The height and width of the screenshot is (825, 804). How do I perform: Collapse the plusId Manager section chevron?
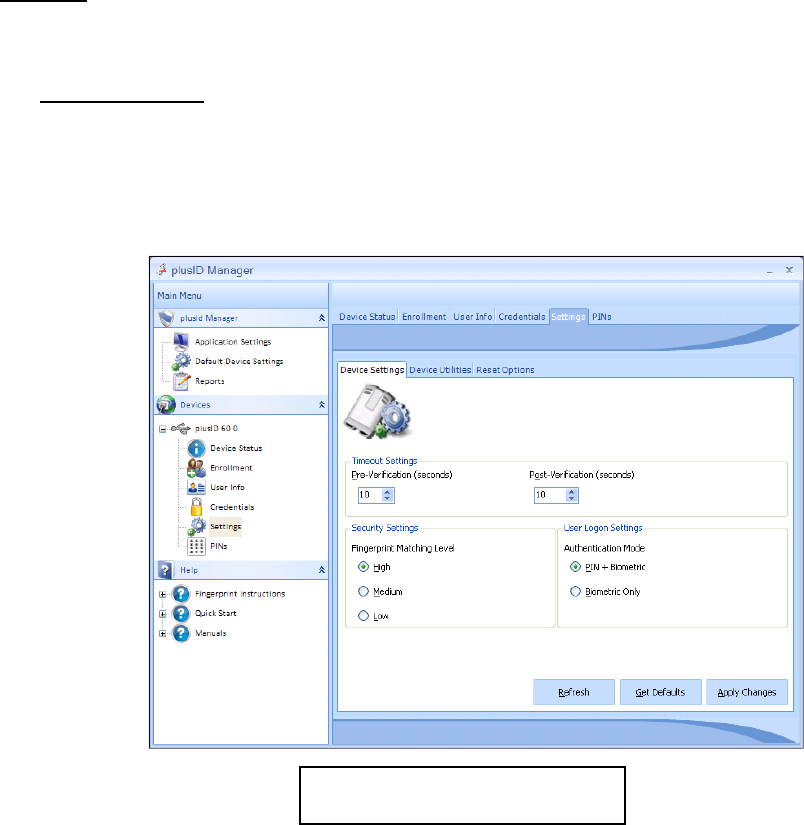click(x=321, y=318)
